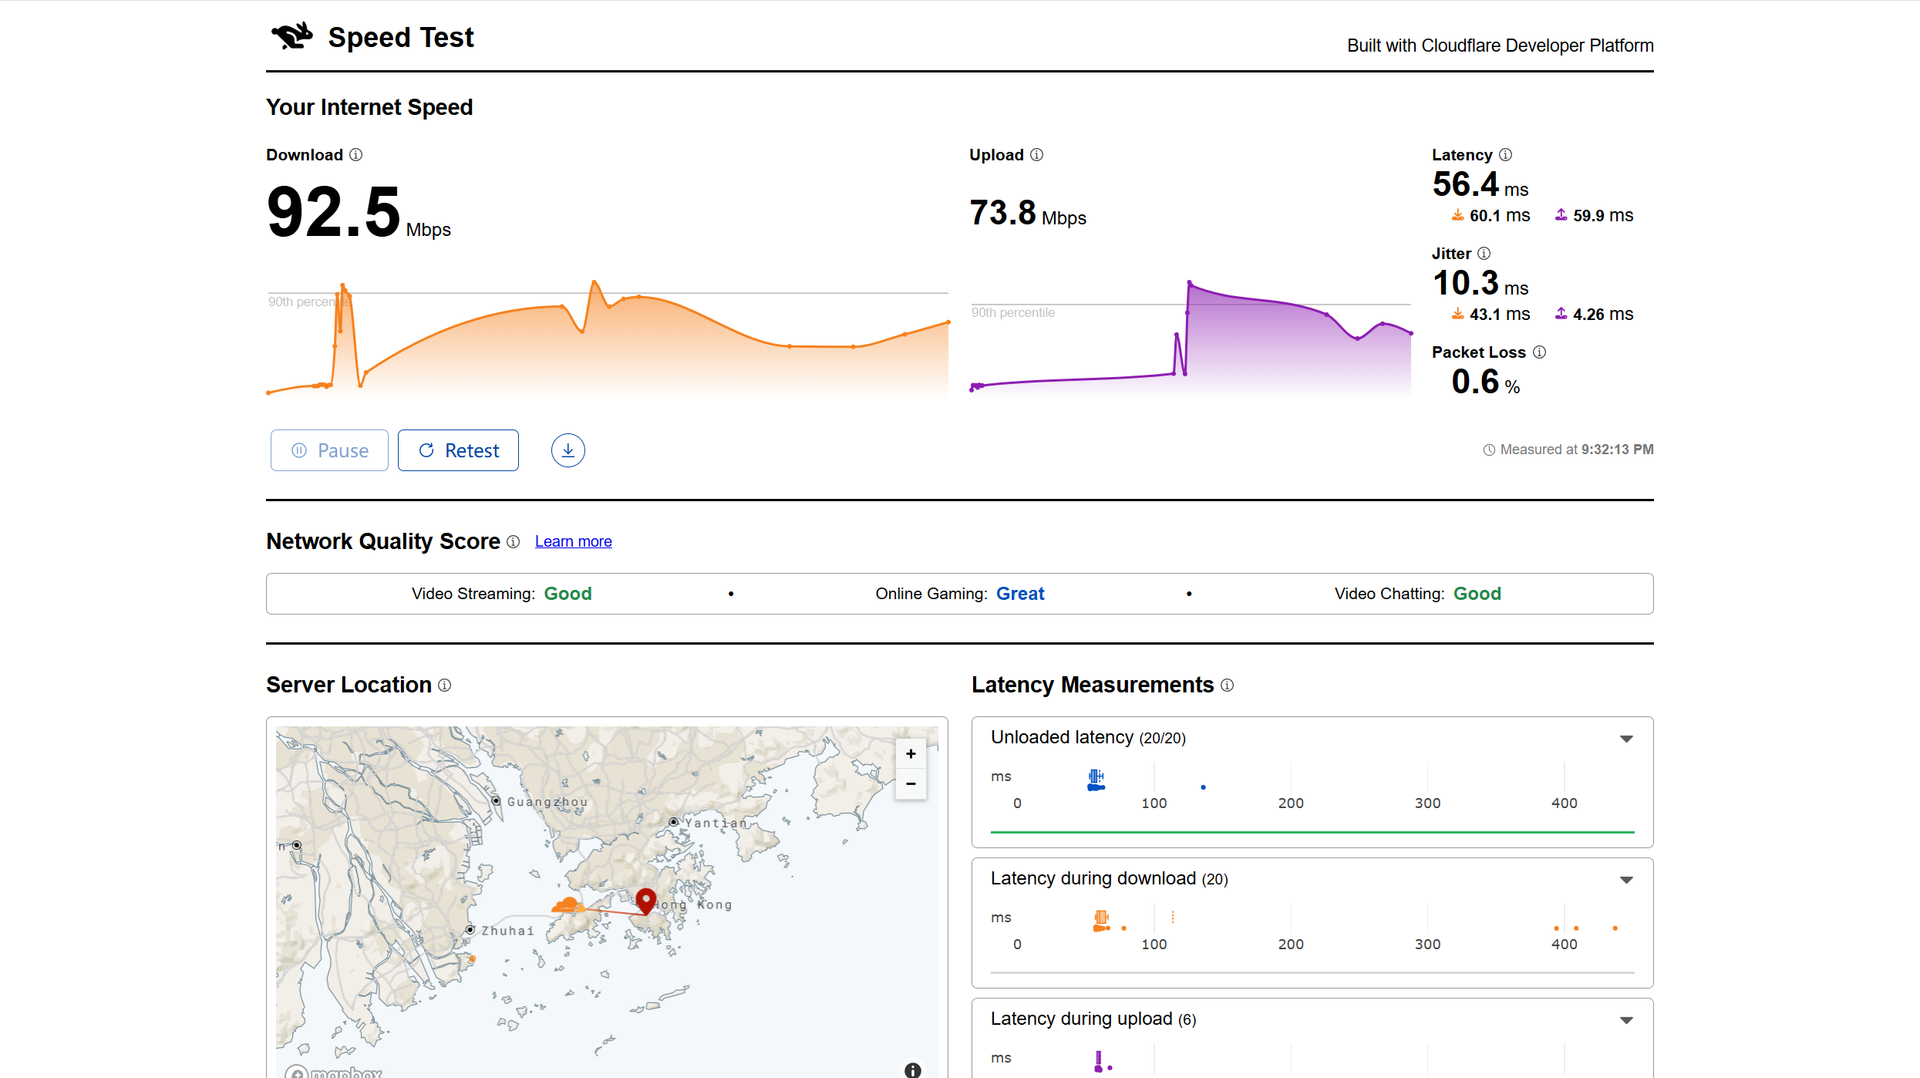Click the download results icon button

(568, 451)
